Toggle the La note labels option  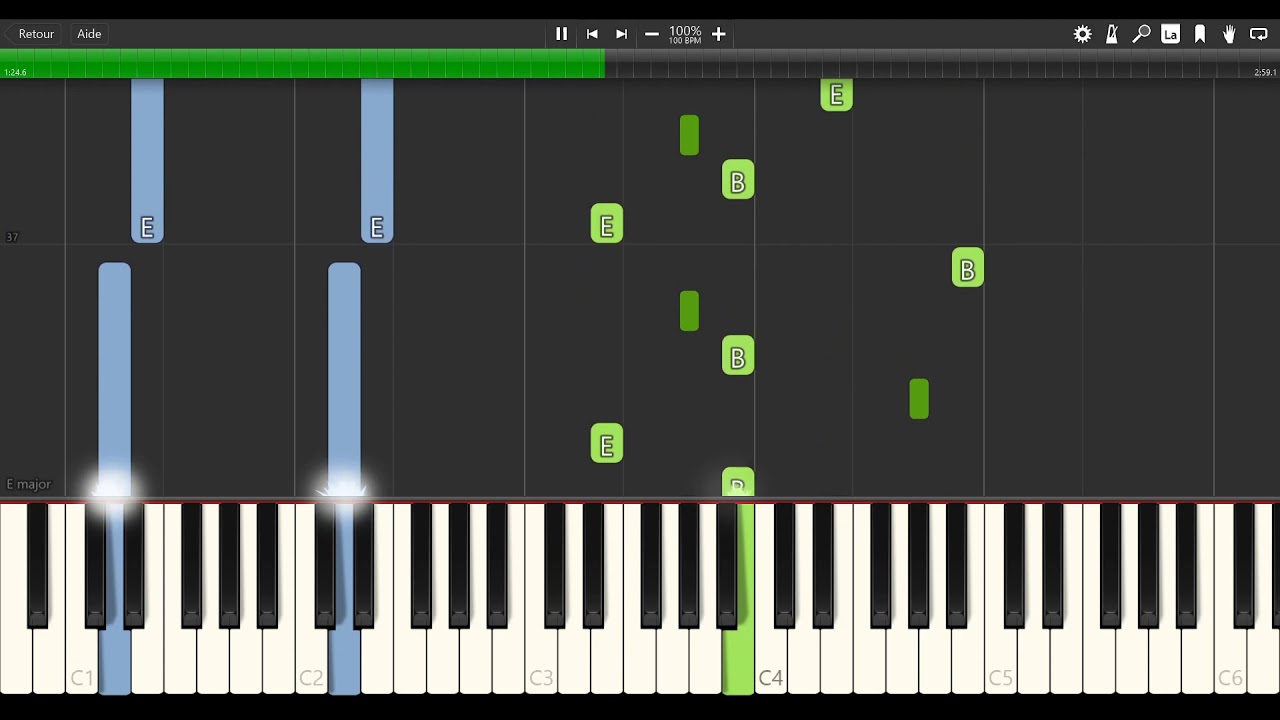(1170, 34)
